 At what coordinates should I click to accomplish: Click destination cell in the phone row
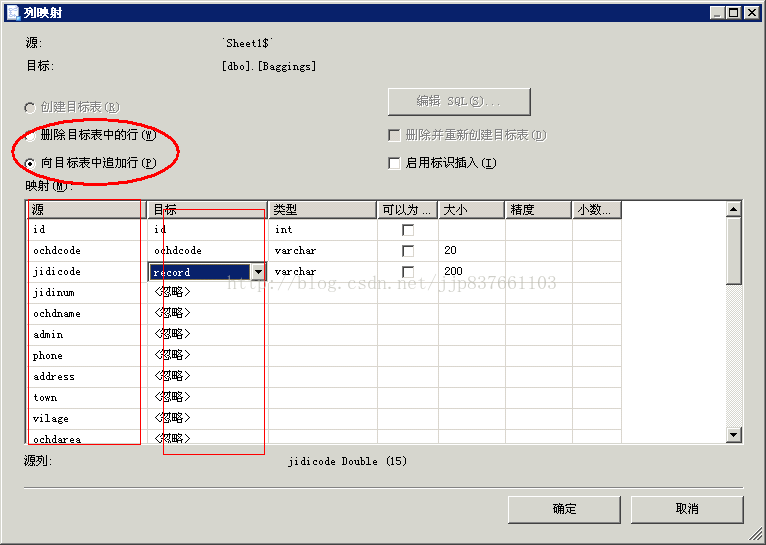coord(208,356)
